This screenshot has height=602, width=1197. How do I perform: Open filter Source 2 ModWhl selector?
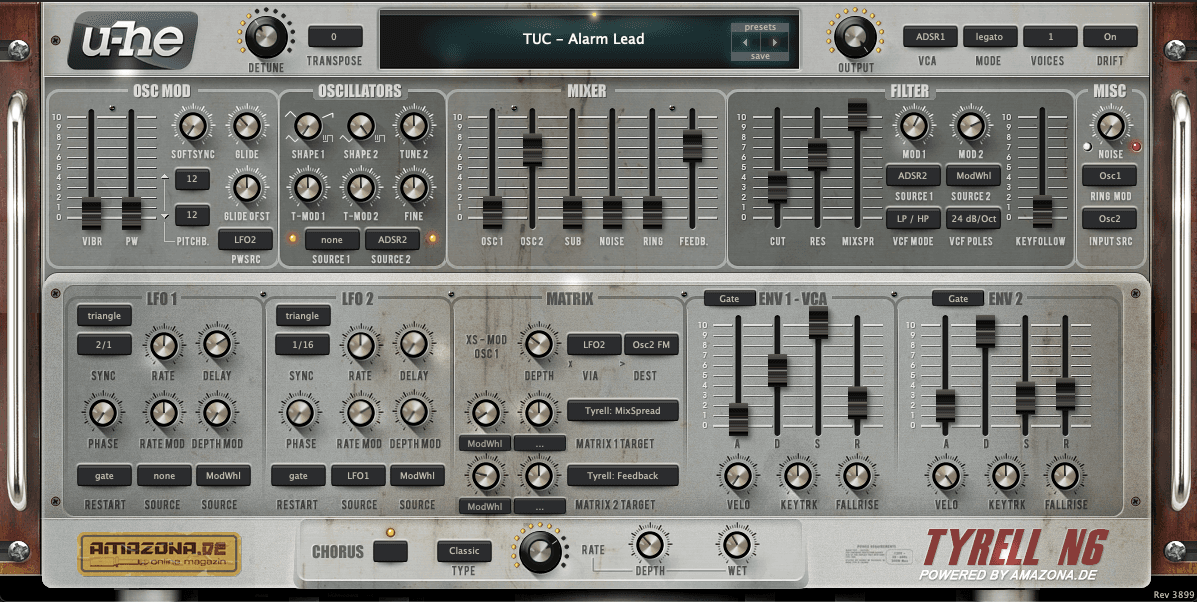tap(973, 175)
